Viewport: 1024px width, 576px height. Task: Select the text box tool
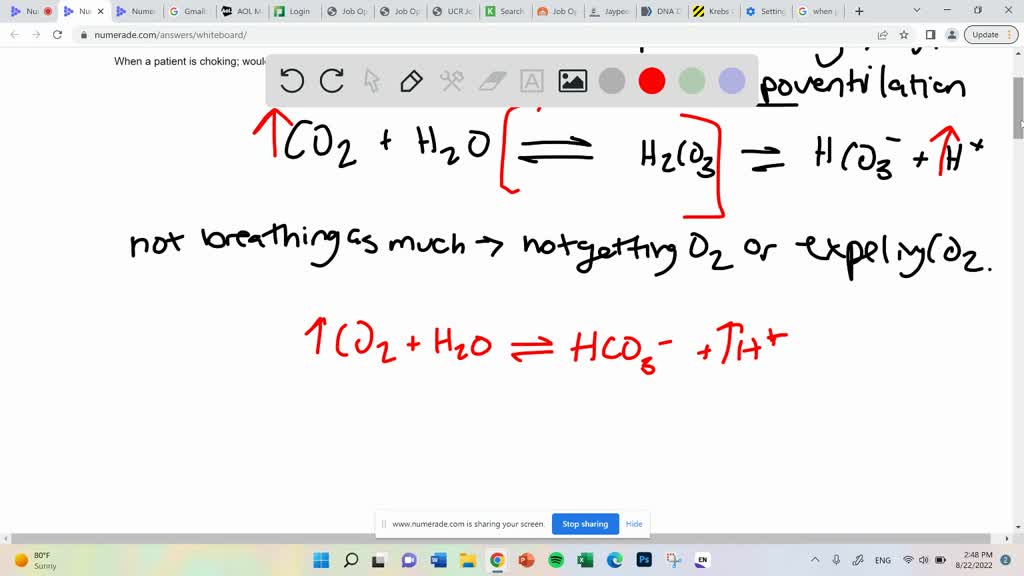(532, 81)
